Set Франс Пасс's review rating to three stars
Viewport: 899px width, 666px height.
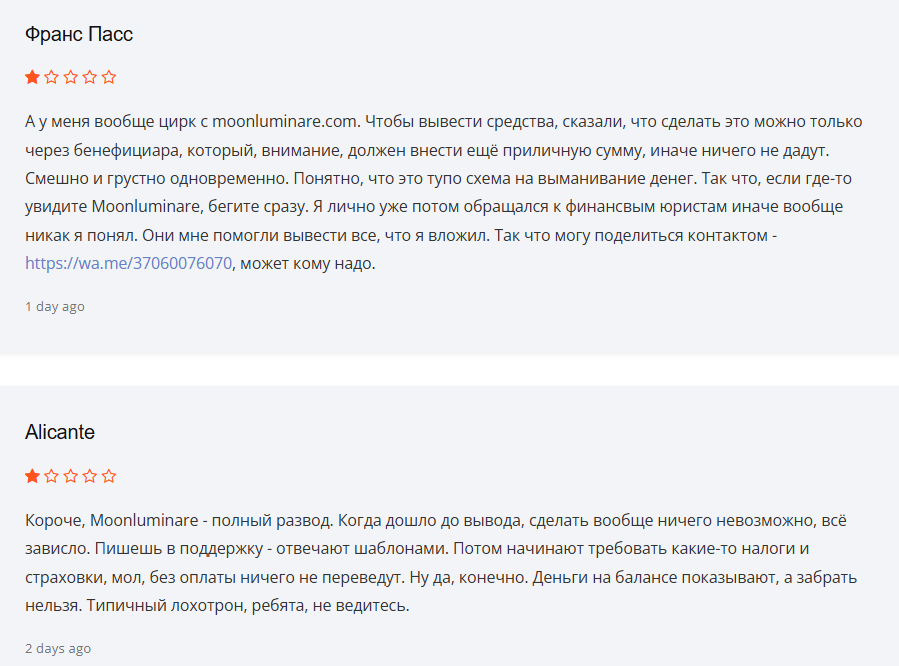[71, 77]
